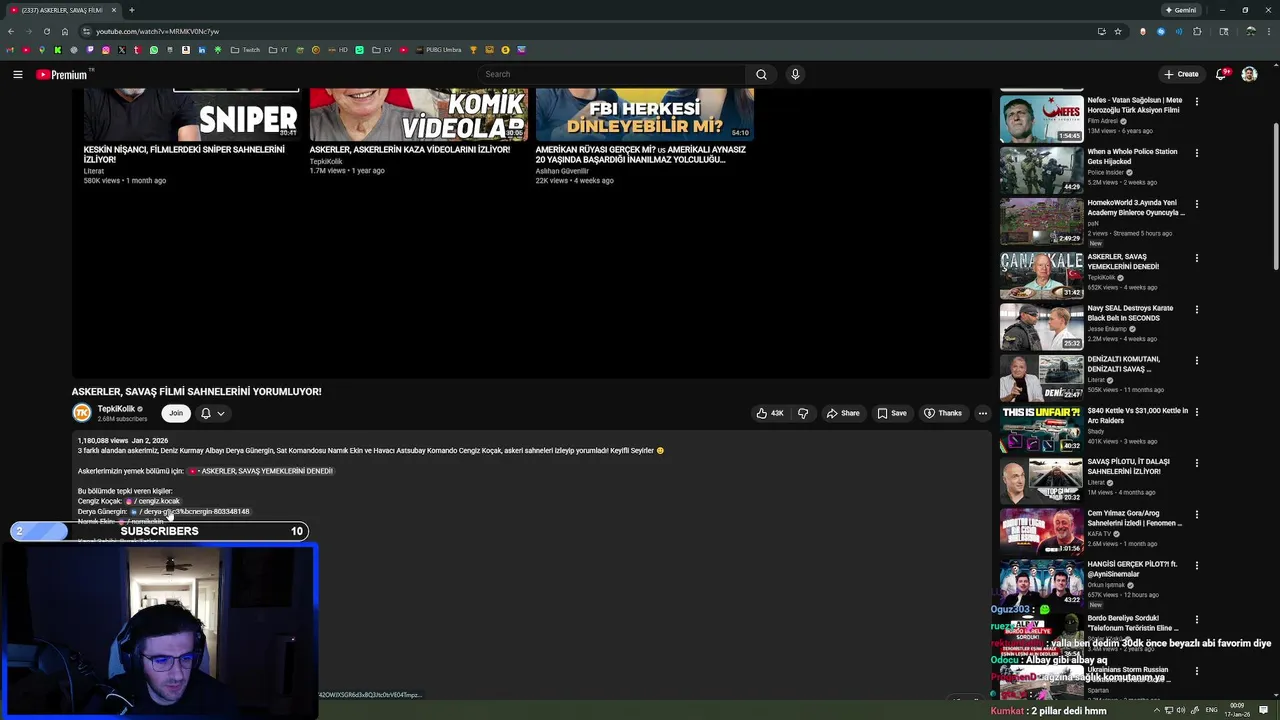1280x720 pixels.
Task: Click the YouTube Premium logo
Action: (x=62, y=74)
